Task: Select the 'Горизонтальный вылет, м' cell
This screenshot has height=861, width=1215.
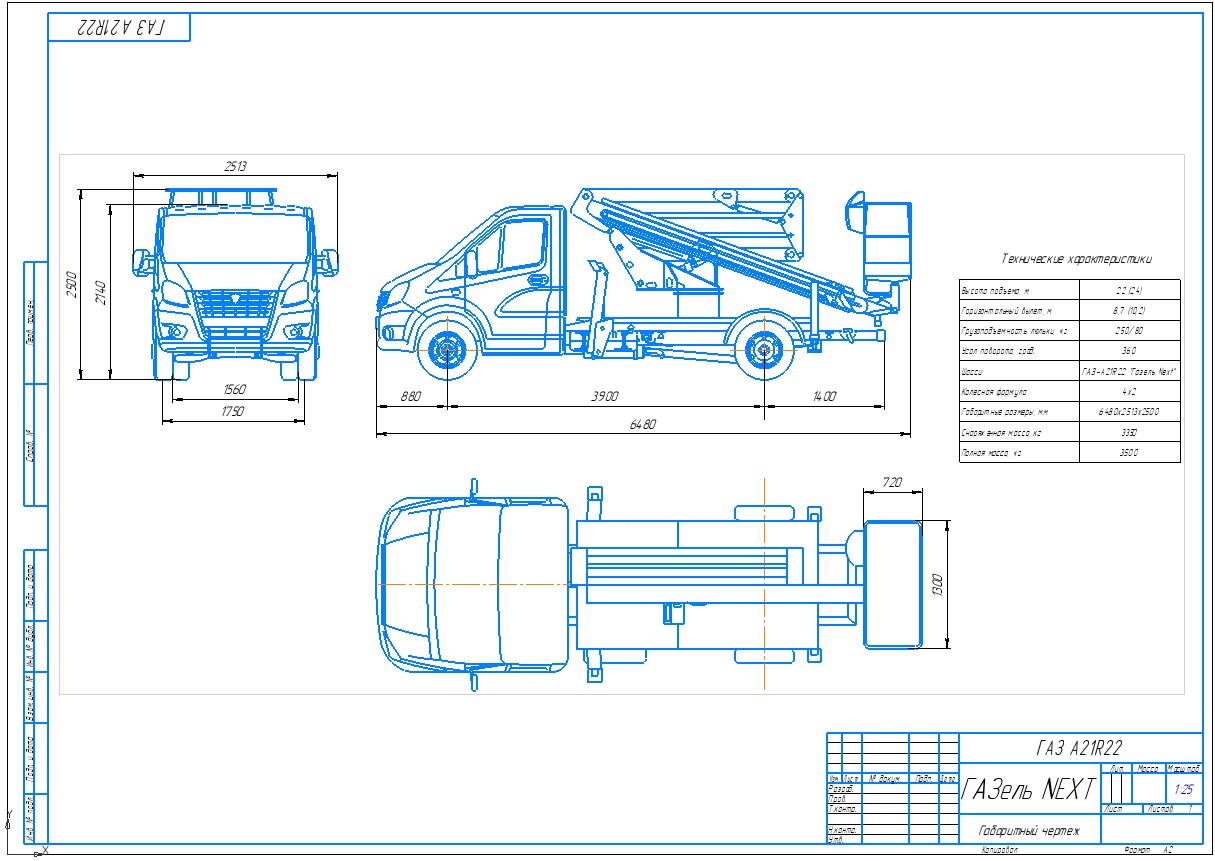Action: pyautogui.click(x=1020, y=311)
